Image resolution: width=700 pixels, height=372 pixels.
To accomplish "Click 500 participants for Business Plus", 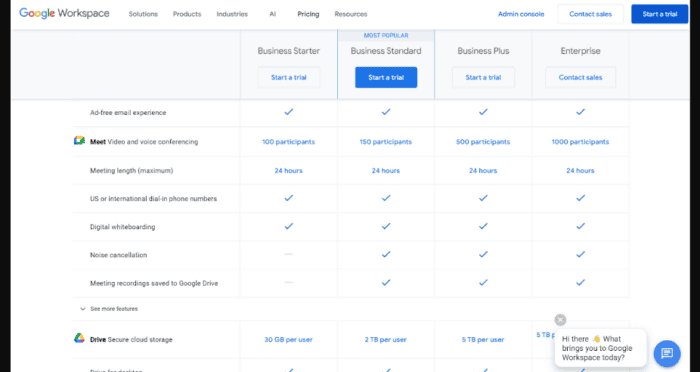I will point(483,142).
